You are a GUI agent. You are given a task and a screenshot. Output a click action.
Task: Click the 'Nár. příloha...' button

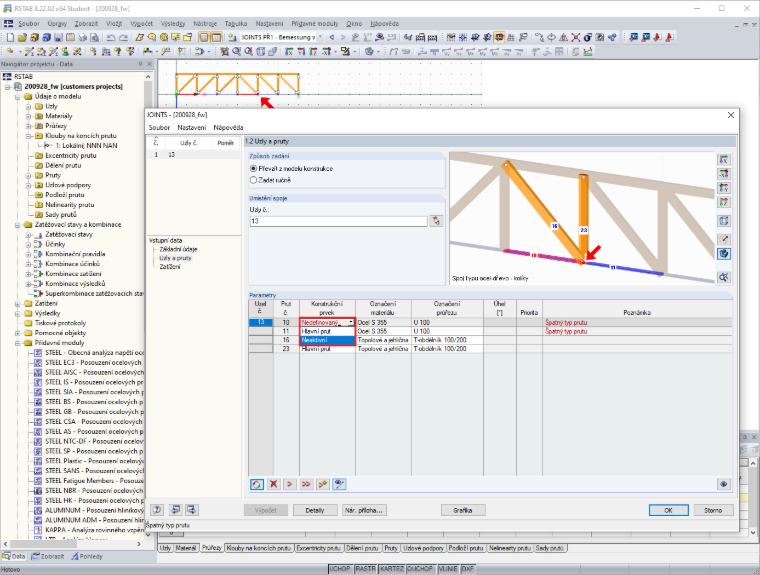364,510
